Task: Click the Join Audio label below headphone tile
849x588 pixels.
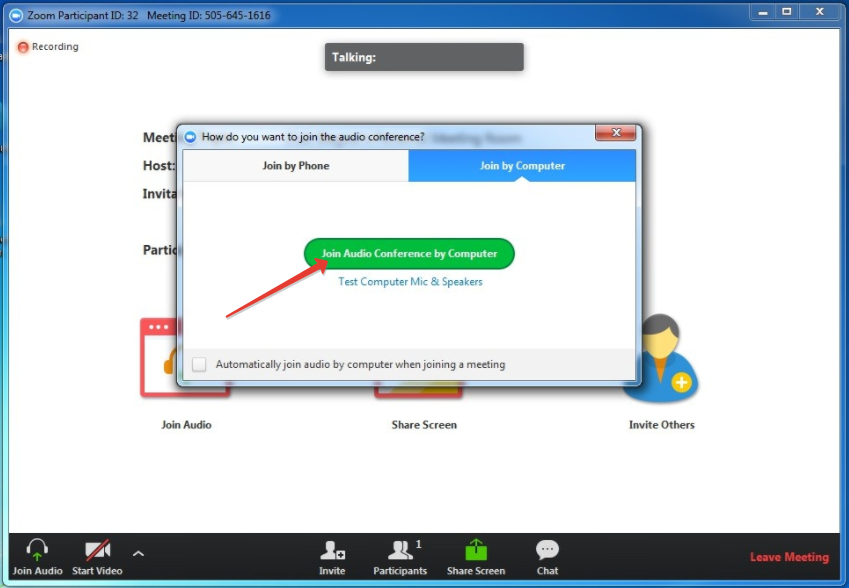Action: click(186, 425)
